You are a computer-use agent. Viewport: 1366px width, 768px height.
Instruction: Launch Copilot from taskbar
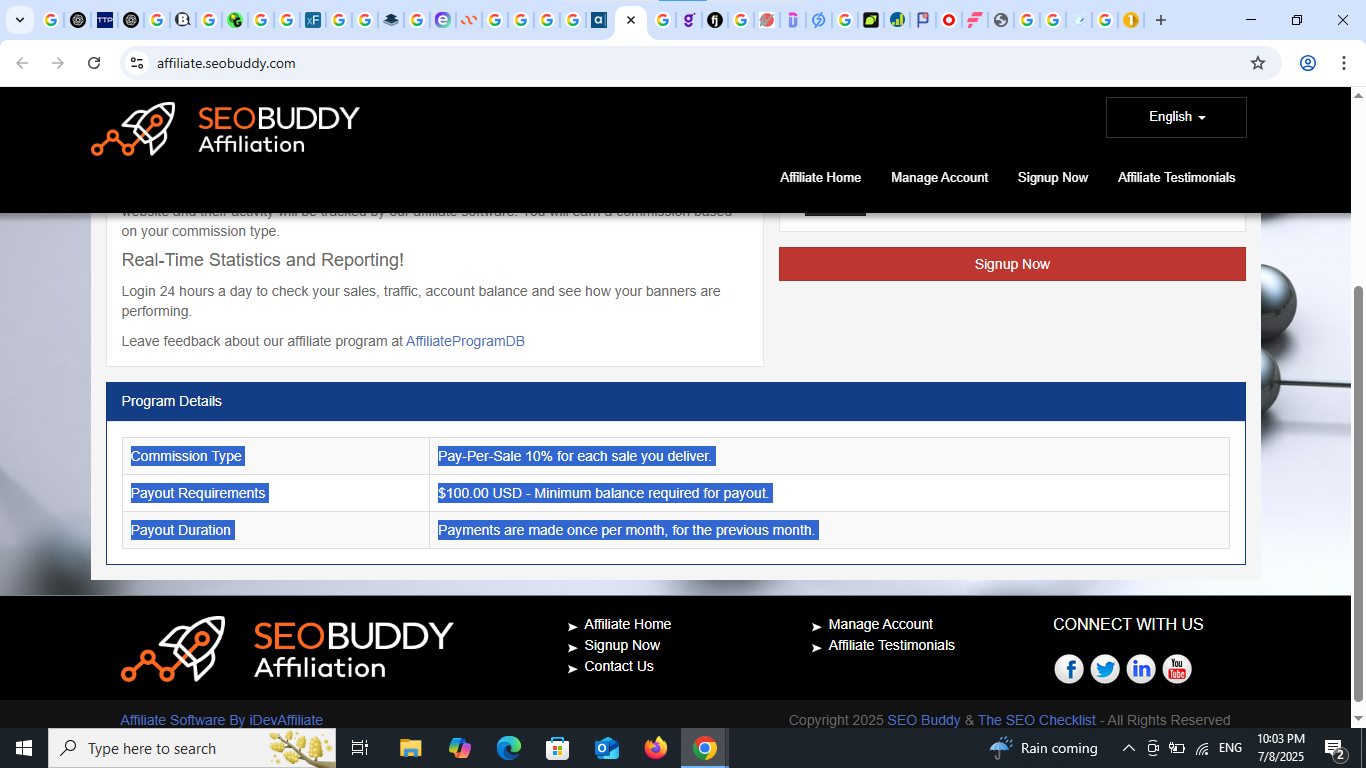tap(460, 748)
